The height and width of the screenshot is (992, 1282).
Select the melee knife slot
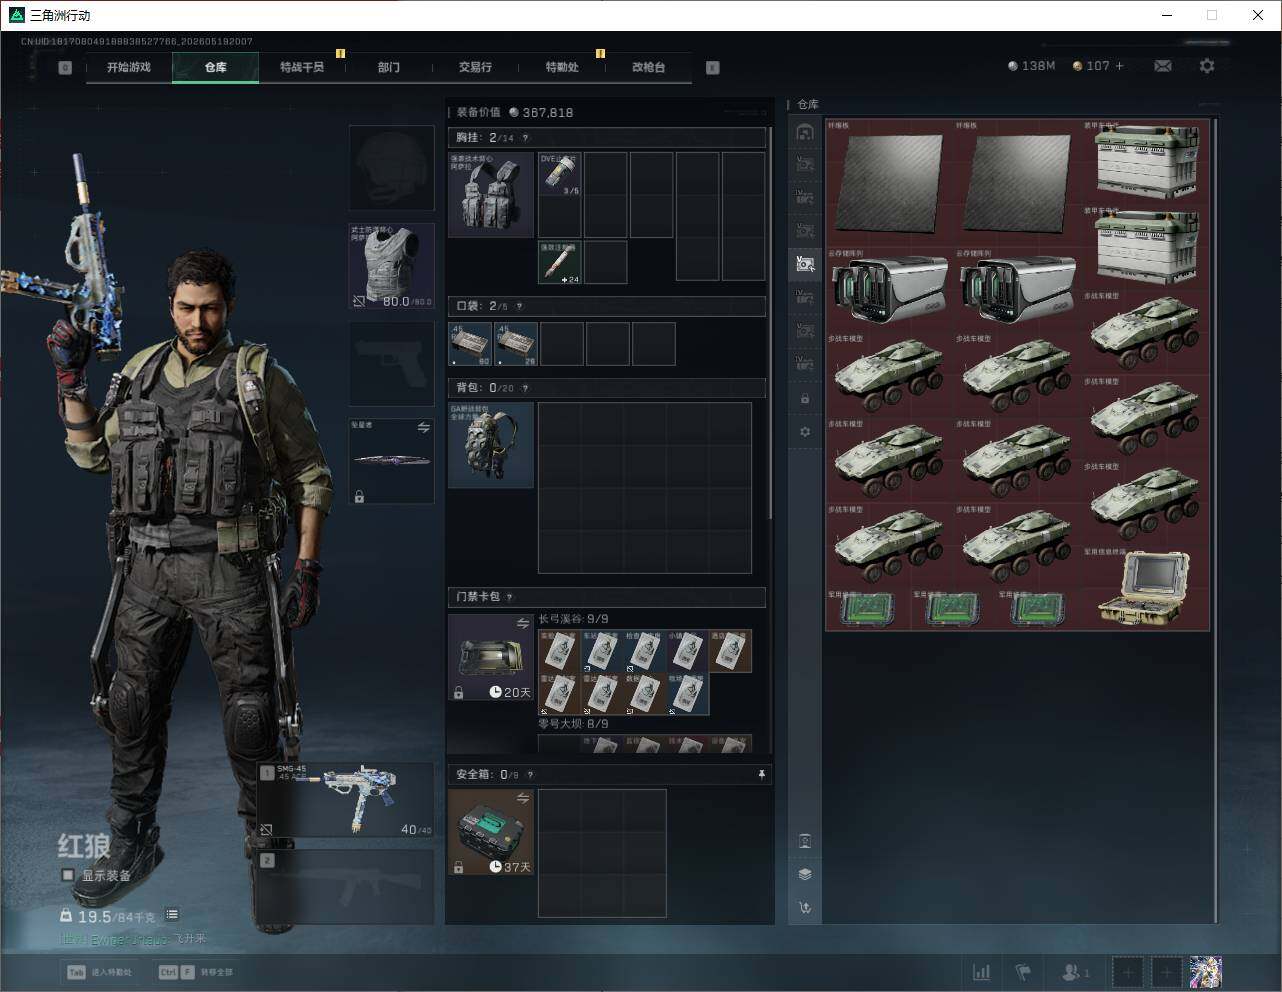tap(392, 461)
